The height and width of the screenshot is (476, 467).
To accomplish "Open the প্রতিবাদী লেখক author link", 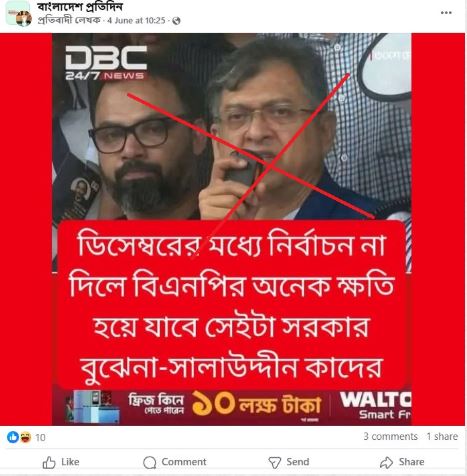I will click(x=69, y=21).
